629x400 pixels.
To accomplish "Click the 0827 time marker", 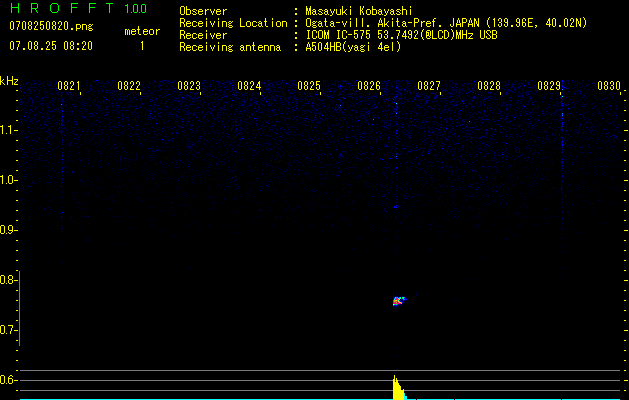I will click(429, 86).
